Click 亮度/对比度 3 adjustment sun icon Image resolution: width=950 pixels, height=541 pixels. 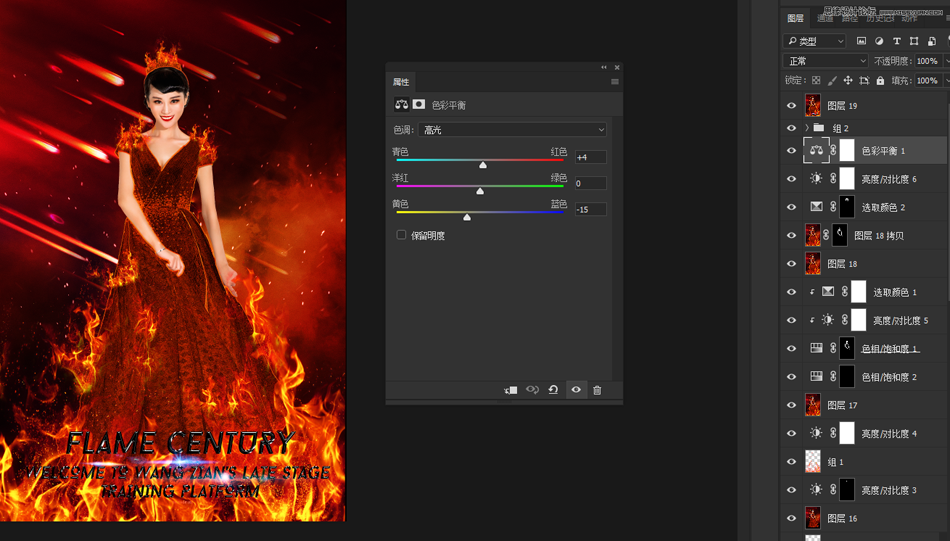point(816,490)
